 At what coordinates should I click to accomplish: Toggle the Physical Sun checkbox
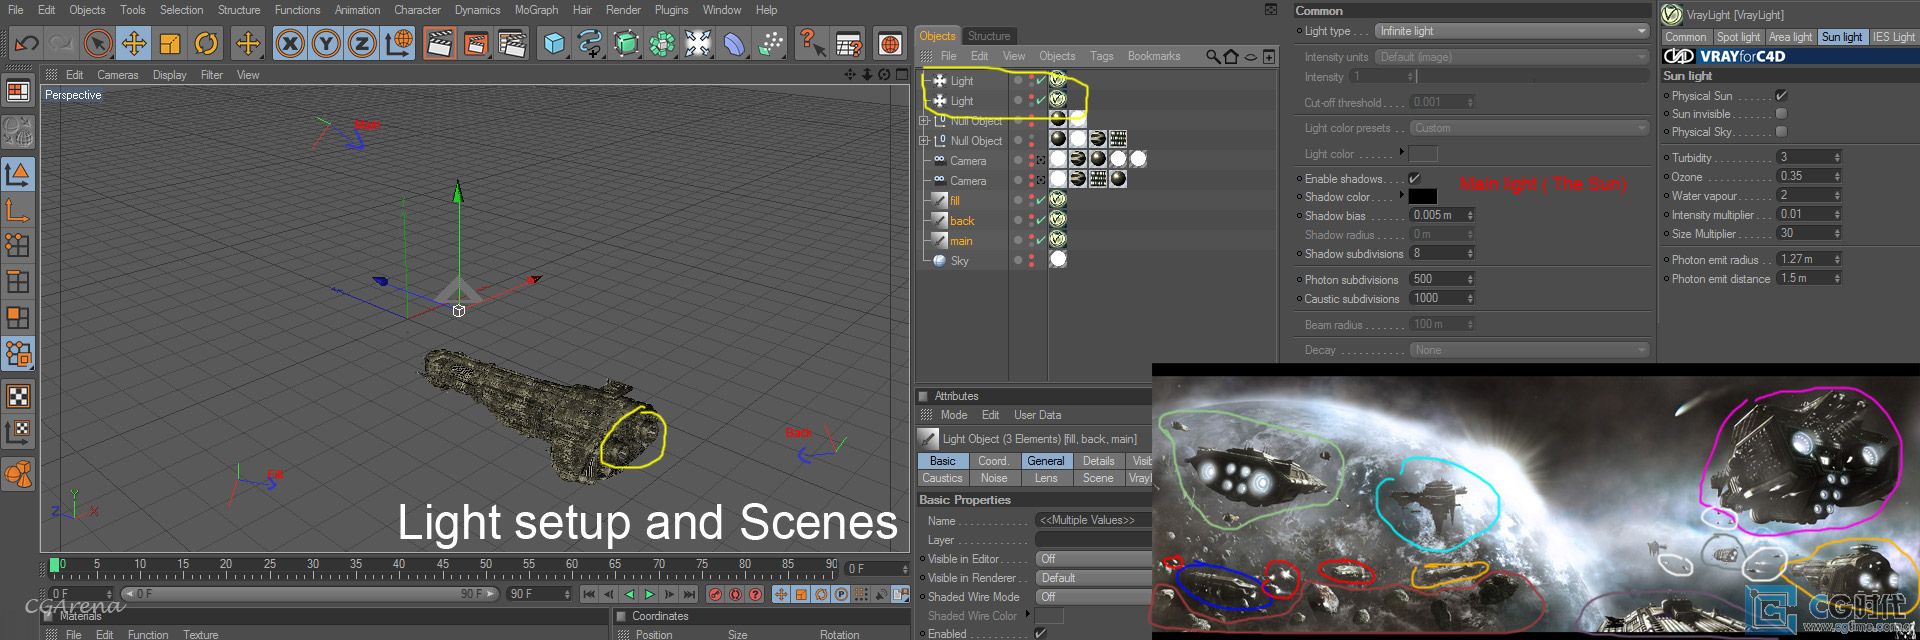[1781, 95]
